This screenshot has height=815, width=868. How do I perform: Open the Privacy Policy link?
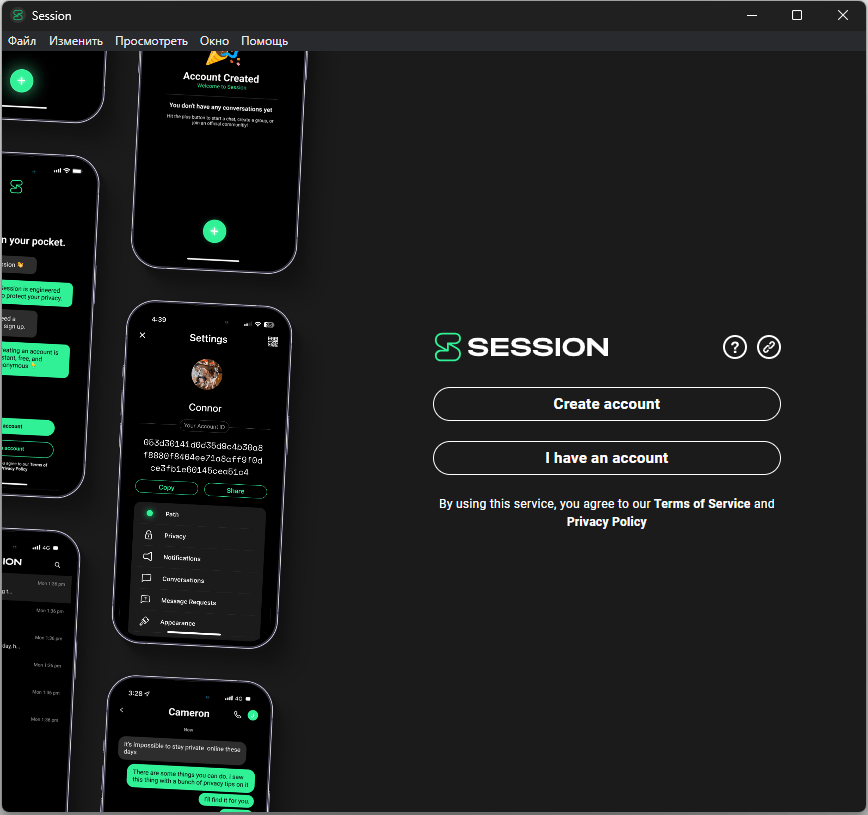tap(607, 522)
